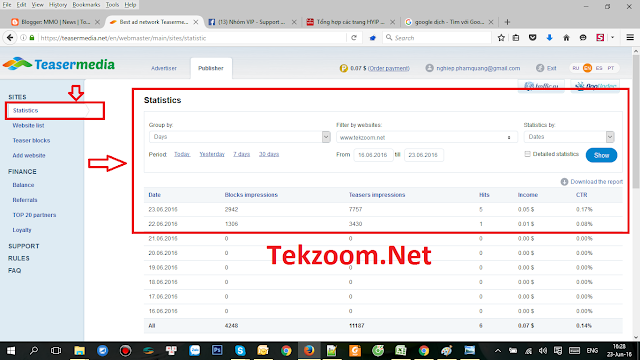Viewport: 640px width, 360px height.
Task: Open Task View on the taskbar
Action: pyautogui.click(x=56, y=351)
